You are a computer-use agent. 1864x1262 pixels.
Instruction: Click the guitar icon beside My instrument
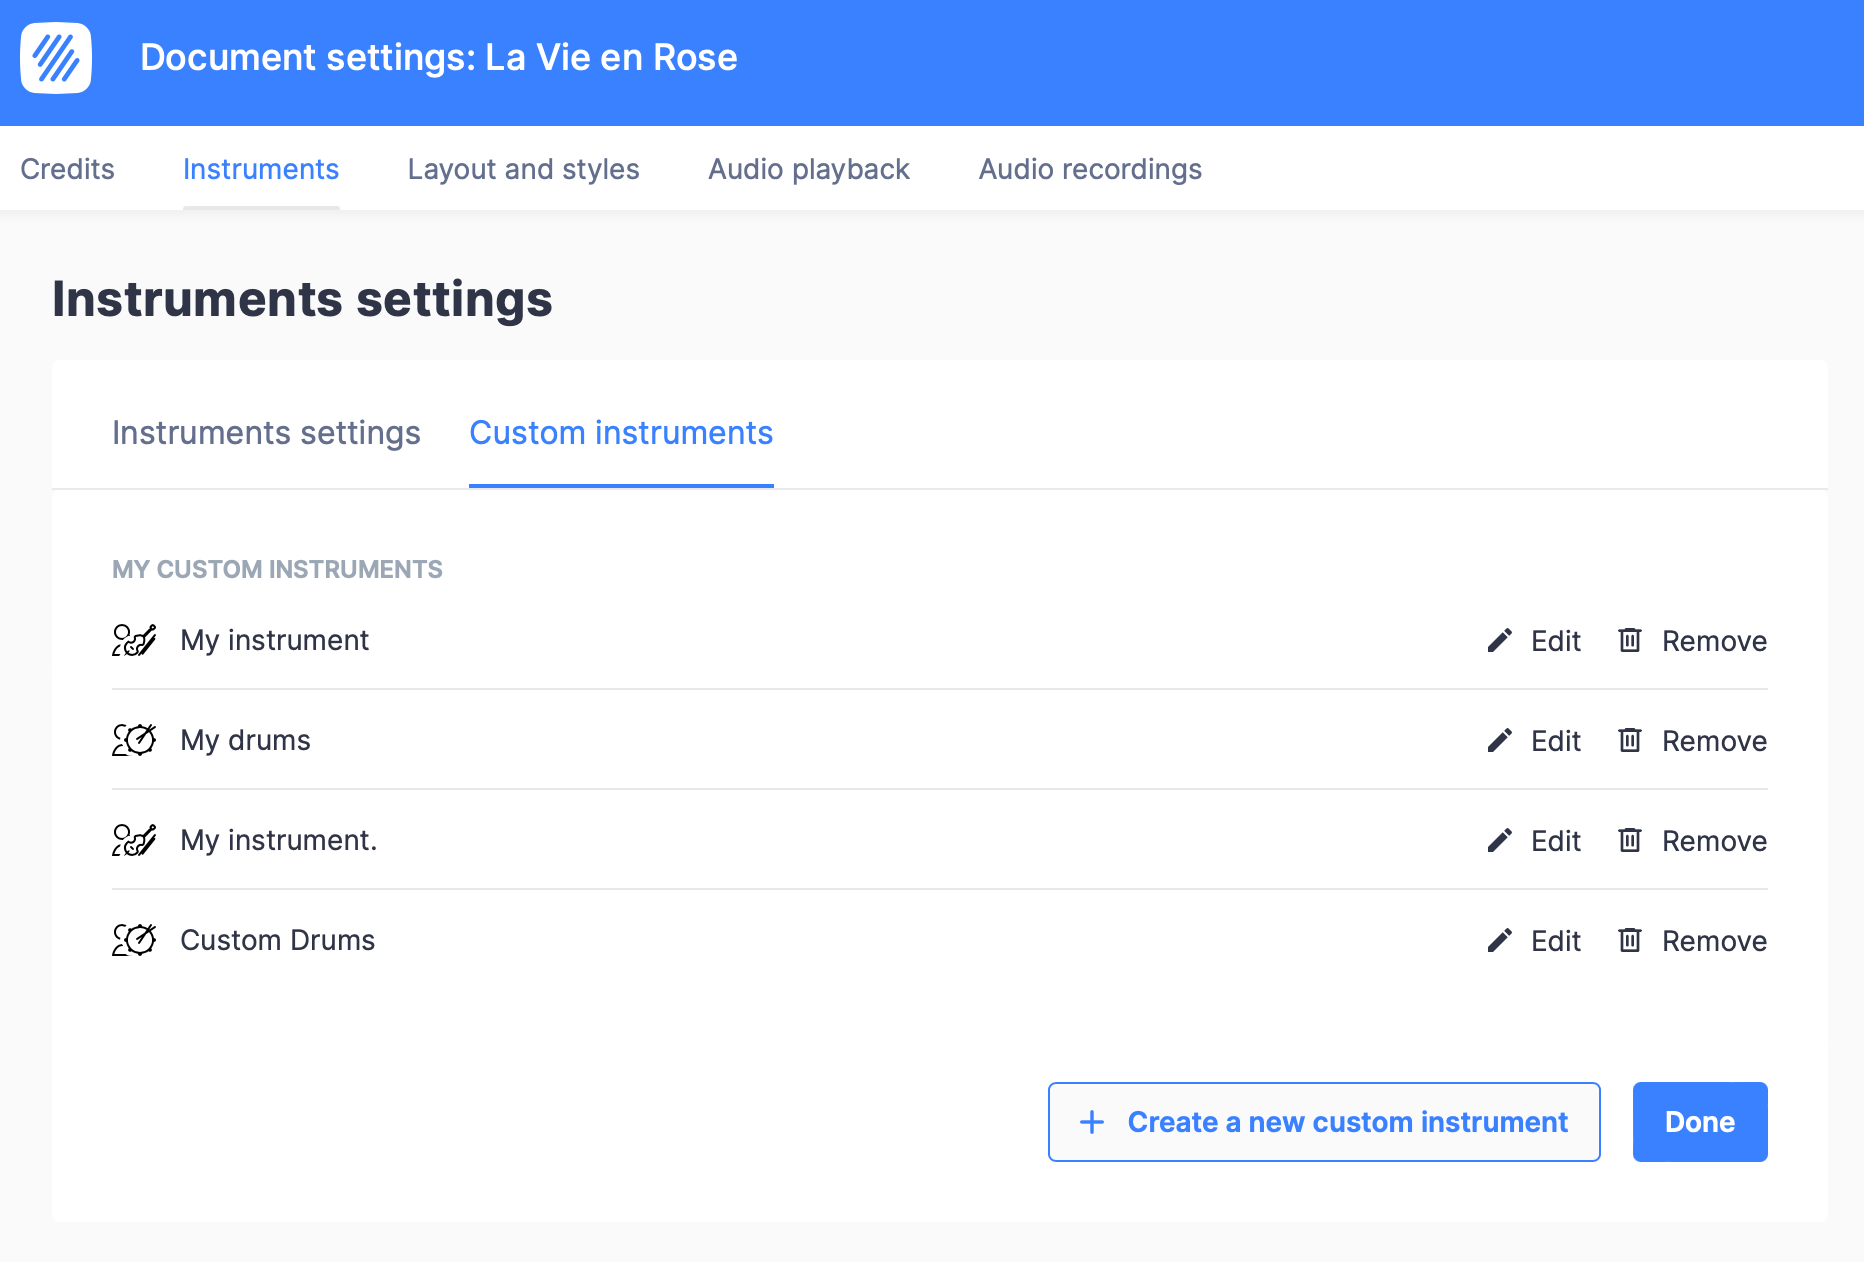click(134, 640)
